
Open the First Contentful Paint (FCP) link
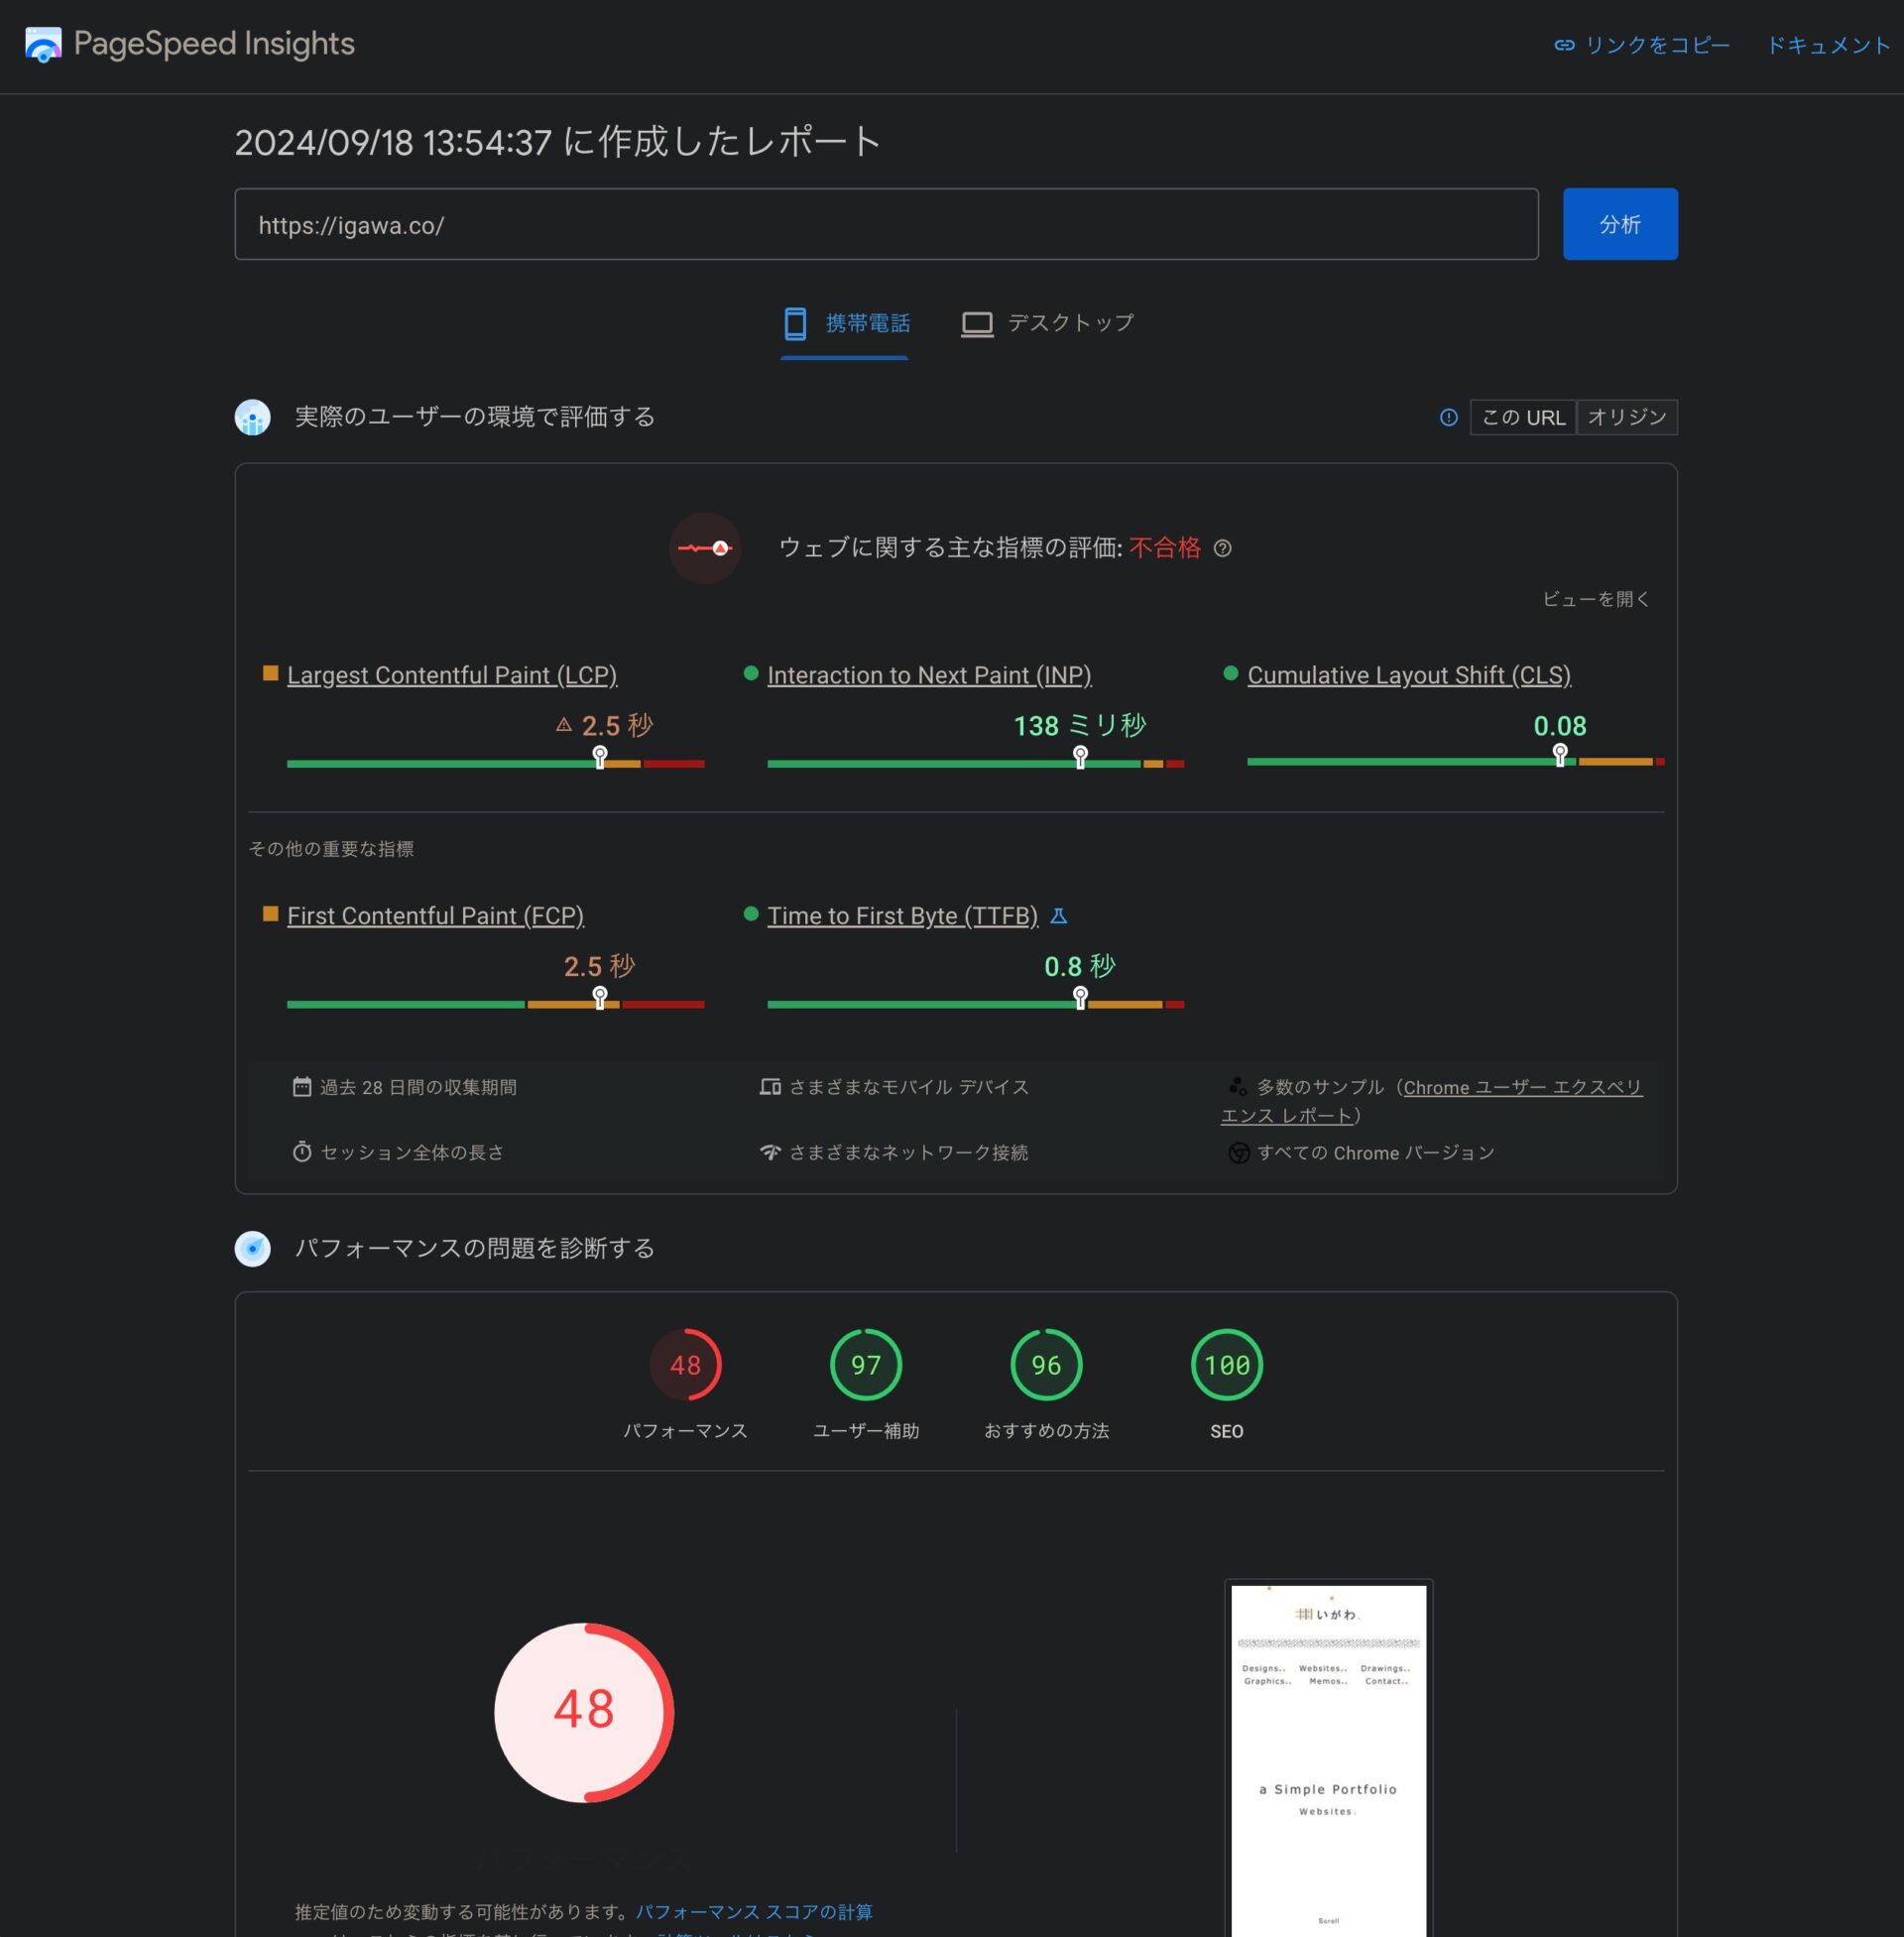click(435, 916)
